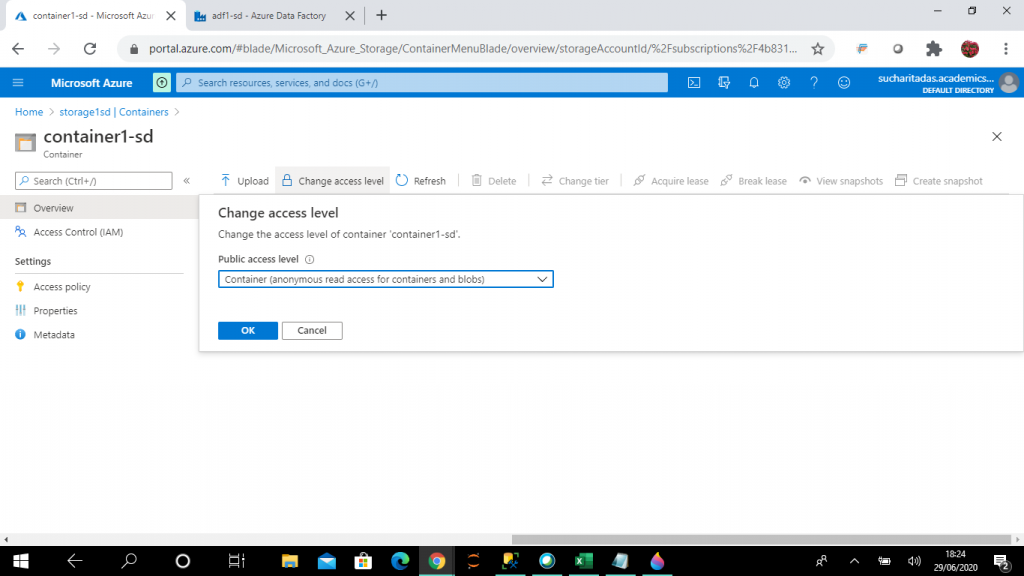Collapse the left menu with double chevron
Viewport: 1024px width, 576px height.
pos(187,181)
